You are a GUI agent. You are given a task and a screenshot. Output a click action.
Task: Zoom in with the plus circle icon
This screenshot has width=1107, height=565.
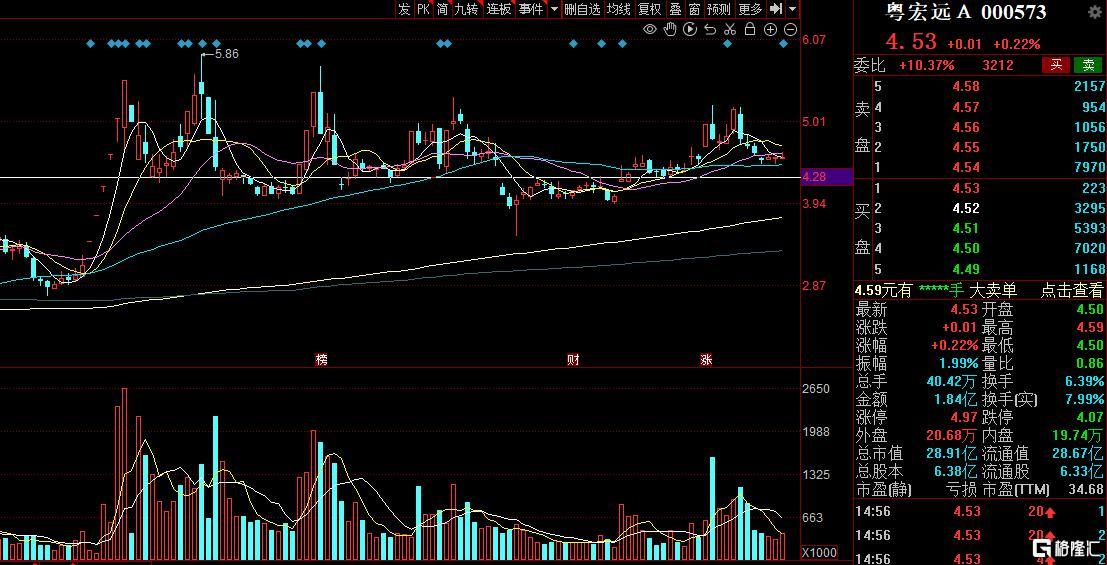tap(770, 29)
